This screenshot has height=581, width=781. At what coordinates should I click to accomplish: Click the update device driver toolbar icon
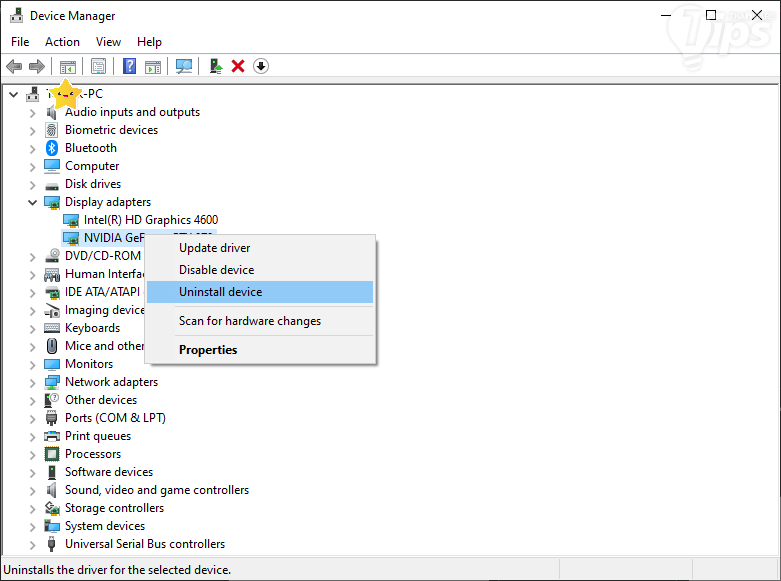click(x=215, y=66)
